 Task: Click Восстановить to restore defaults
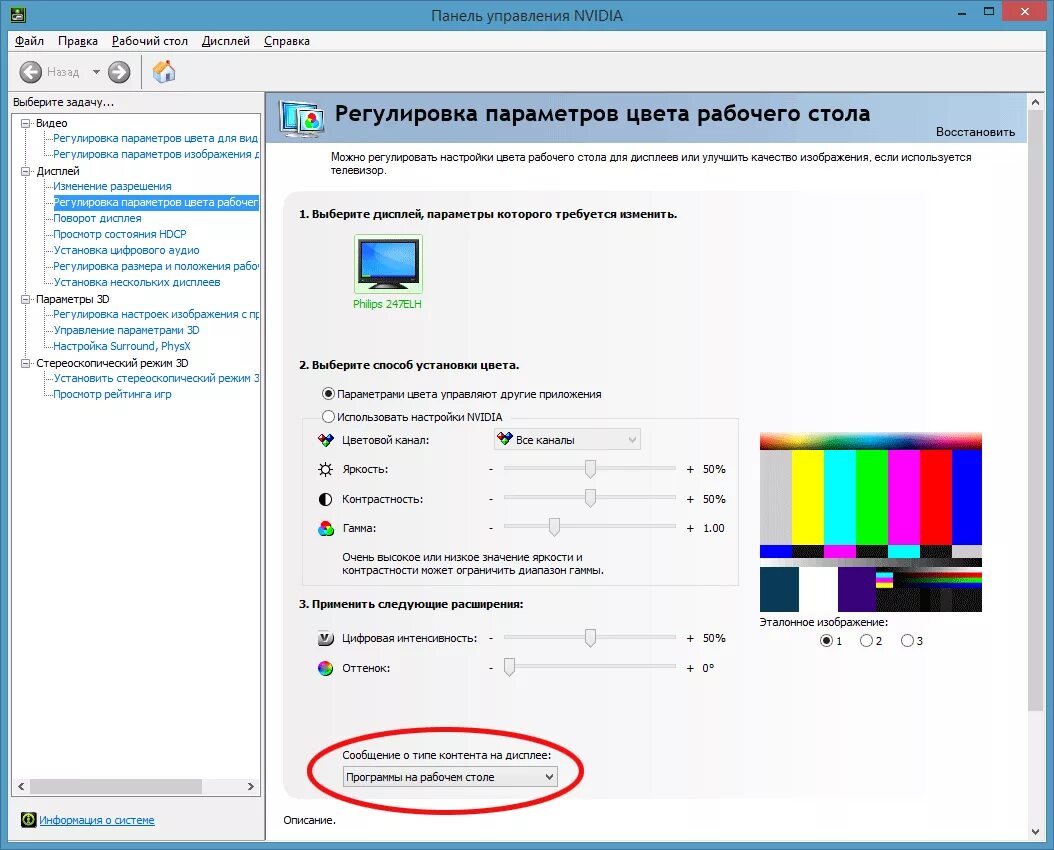pos(975,132)
